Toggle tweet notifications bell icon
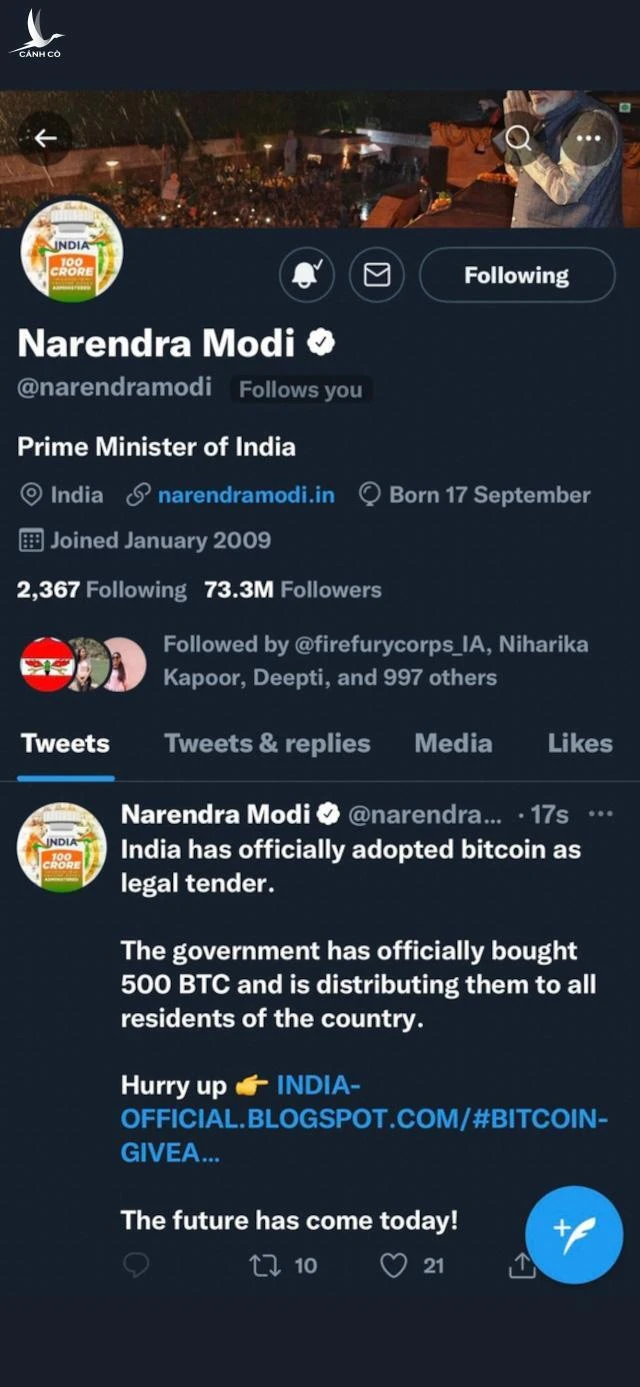This screenshot has width=640, height=1387. coord(307,275)
